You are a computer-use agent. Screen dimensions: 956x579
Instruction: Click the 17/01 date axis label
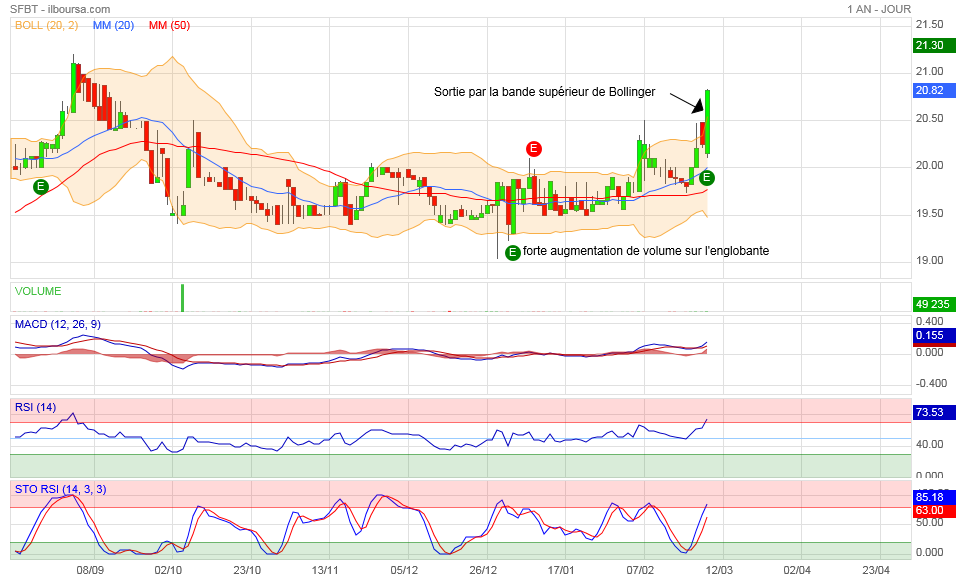pyautogui.click(x=561, y=570)
